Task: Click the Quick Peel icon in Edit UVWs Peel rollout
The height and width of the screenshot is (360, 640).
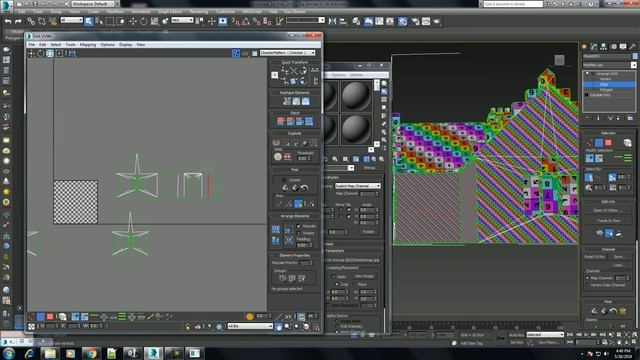Action: (x=285, y=188)
